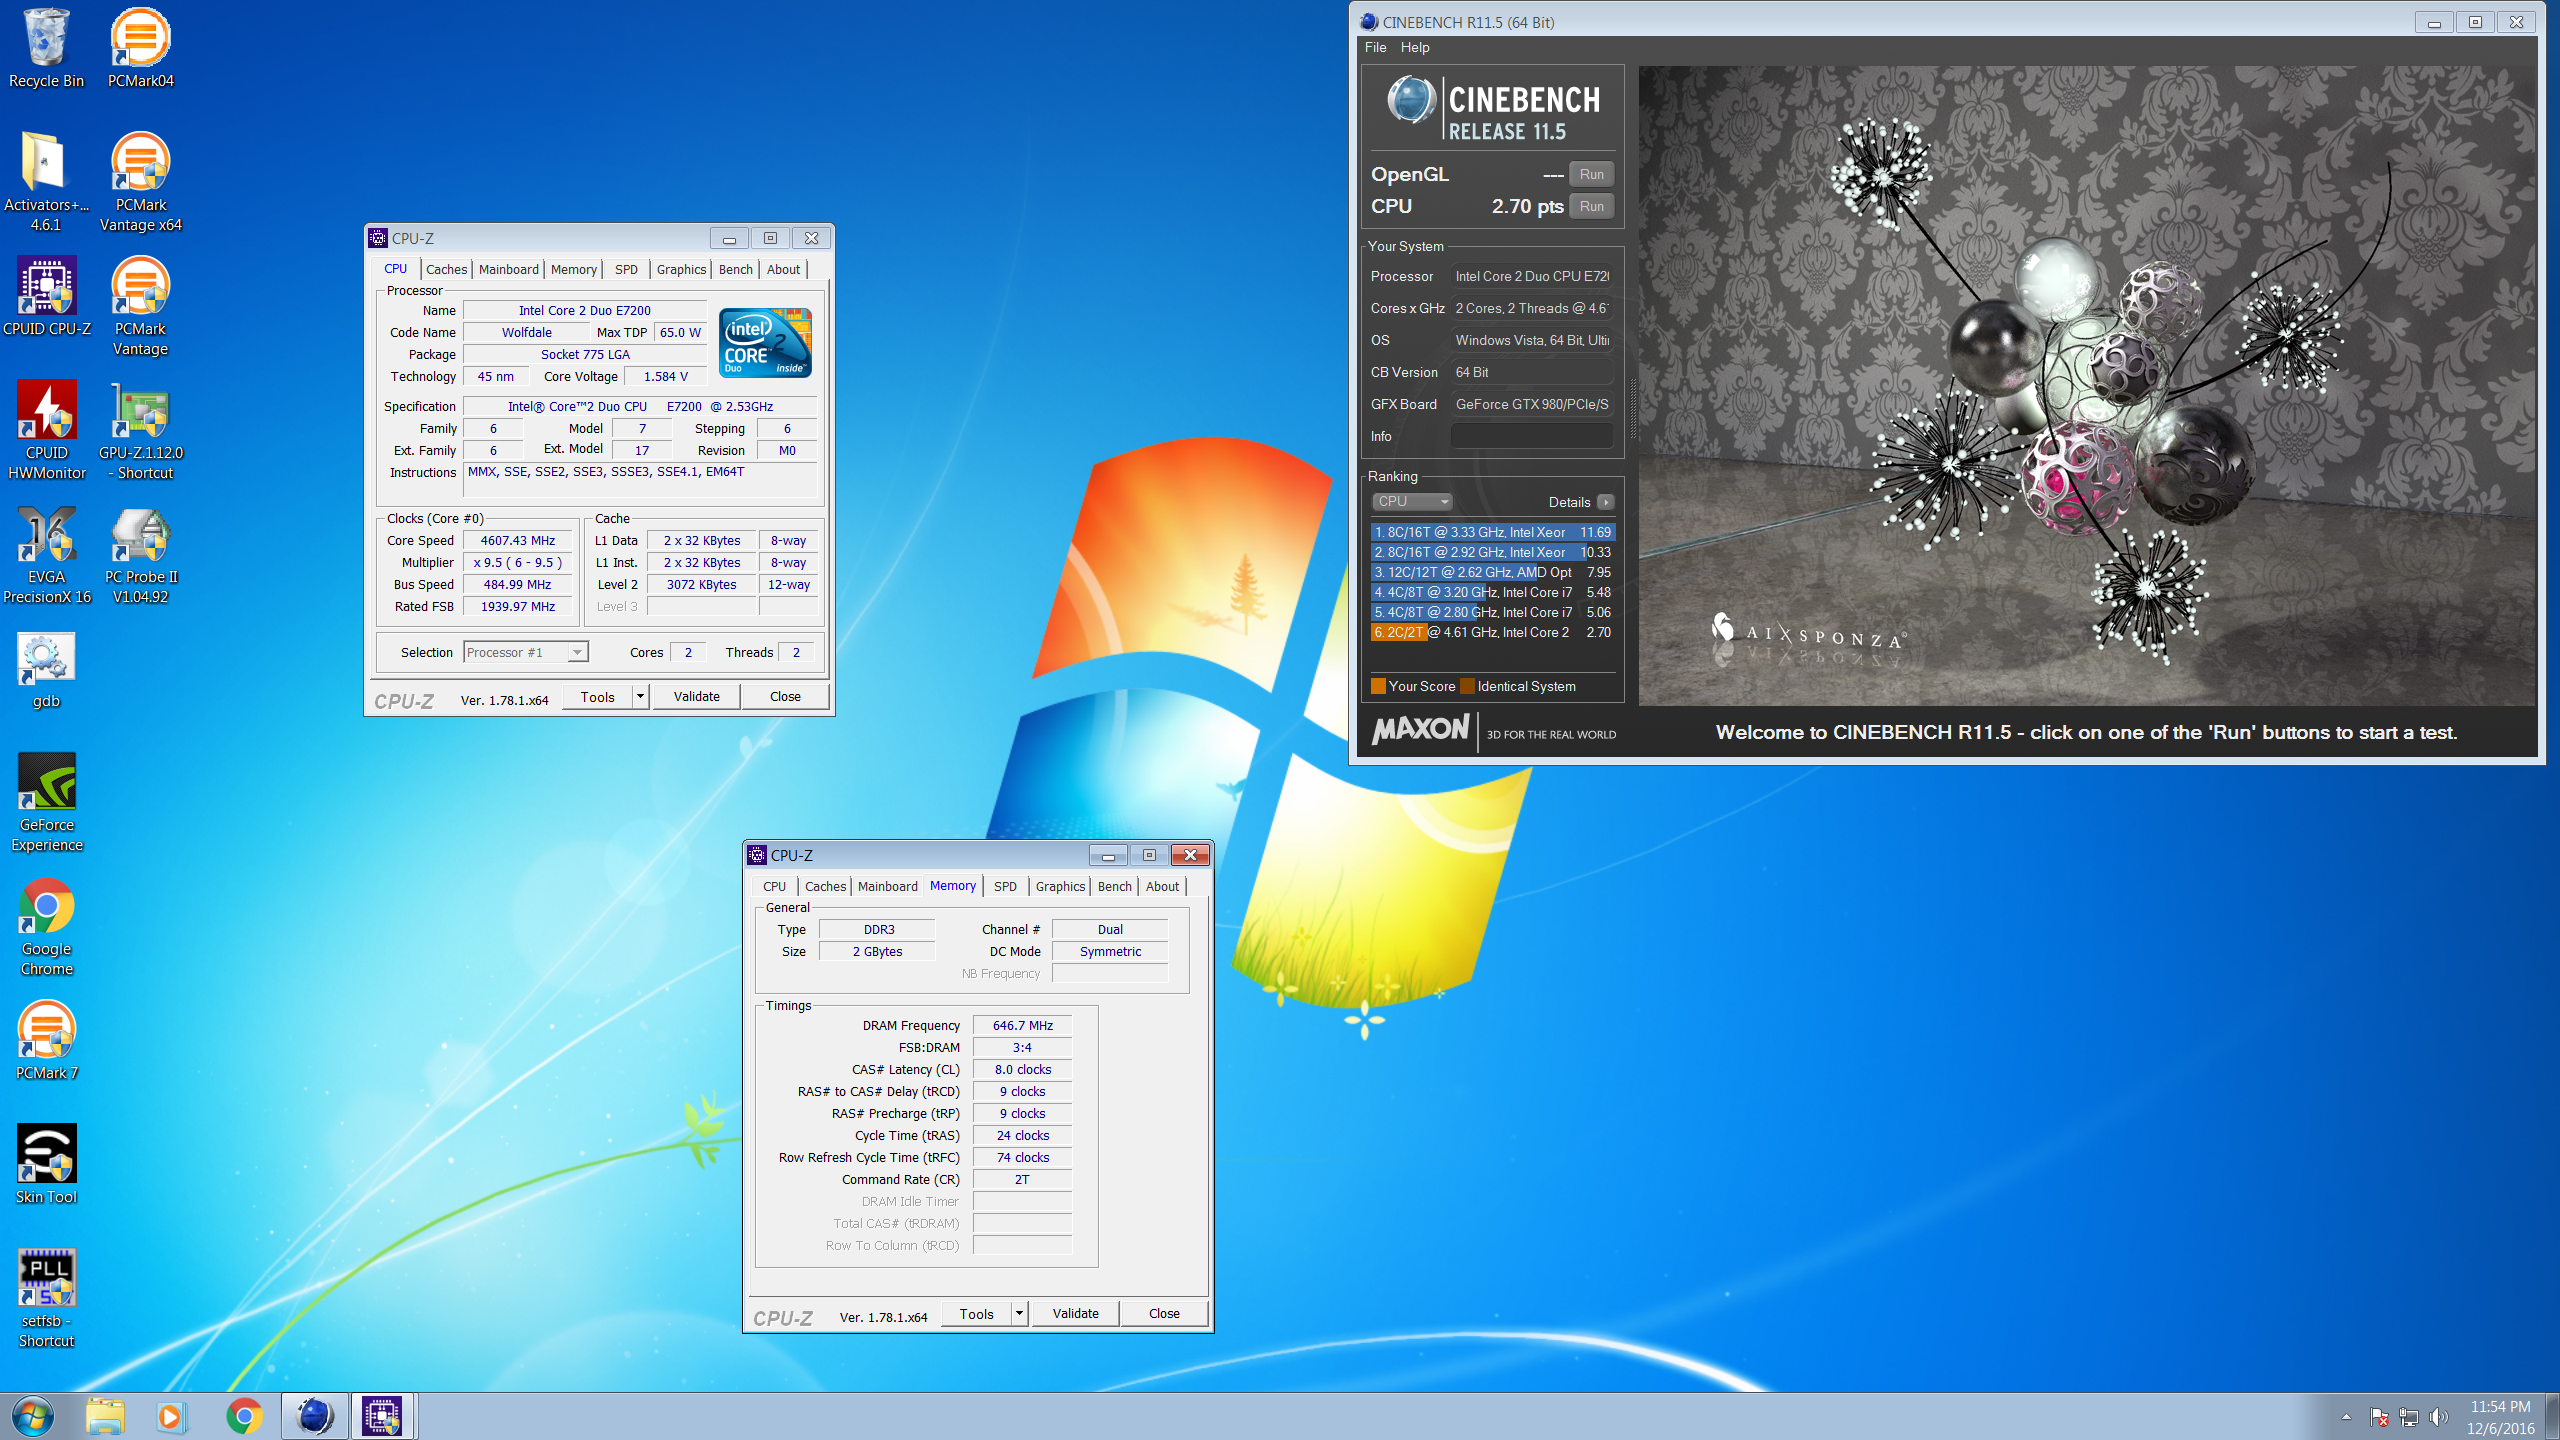Switch to Cinebench taskbar button
2560x1440 pixels.
click(x=314, y=1416)
